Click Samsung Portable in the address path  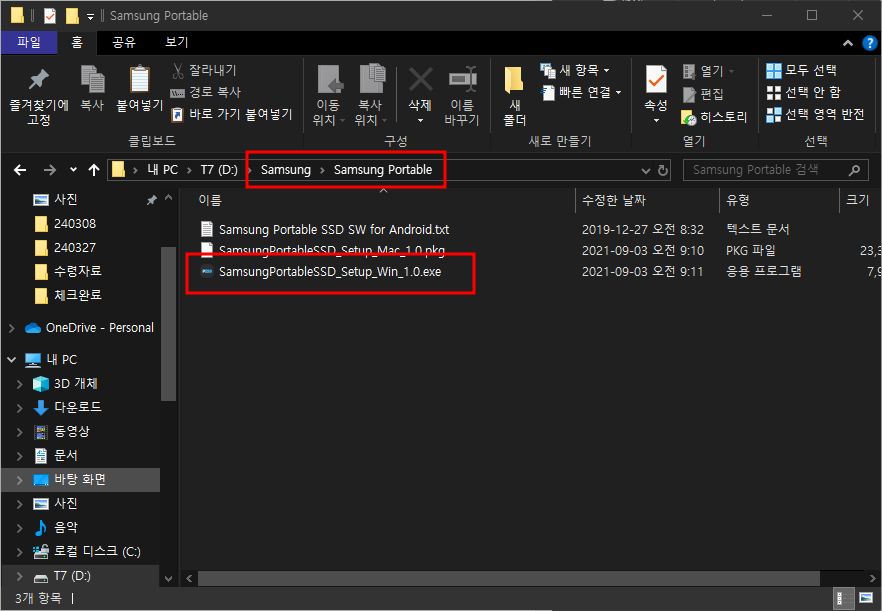pos(383,170)
